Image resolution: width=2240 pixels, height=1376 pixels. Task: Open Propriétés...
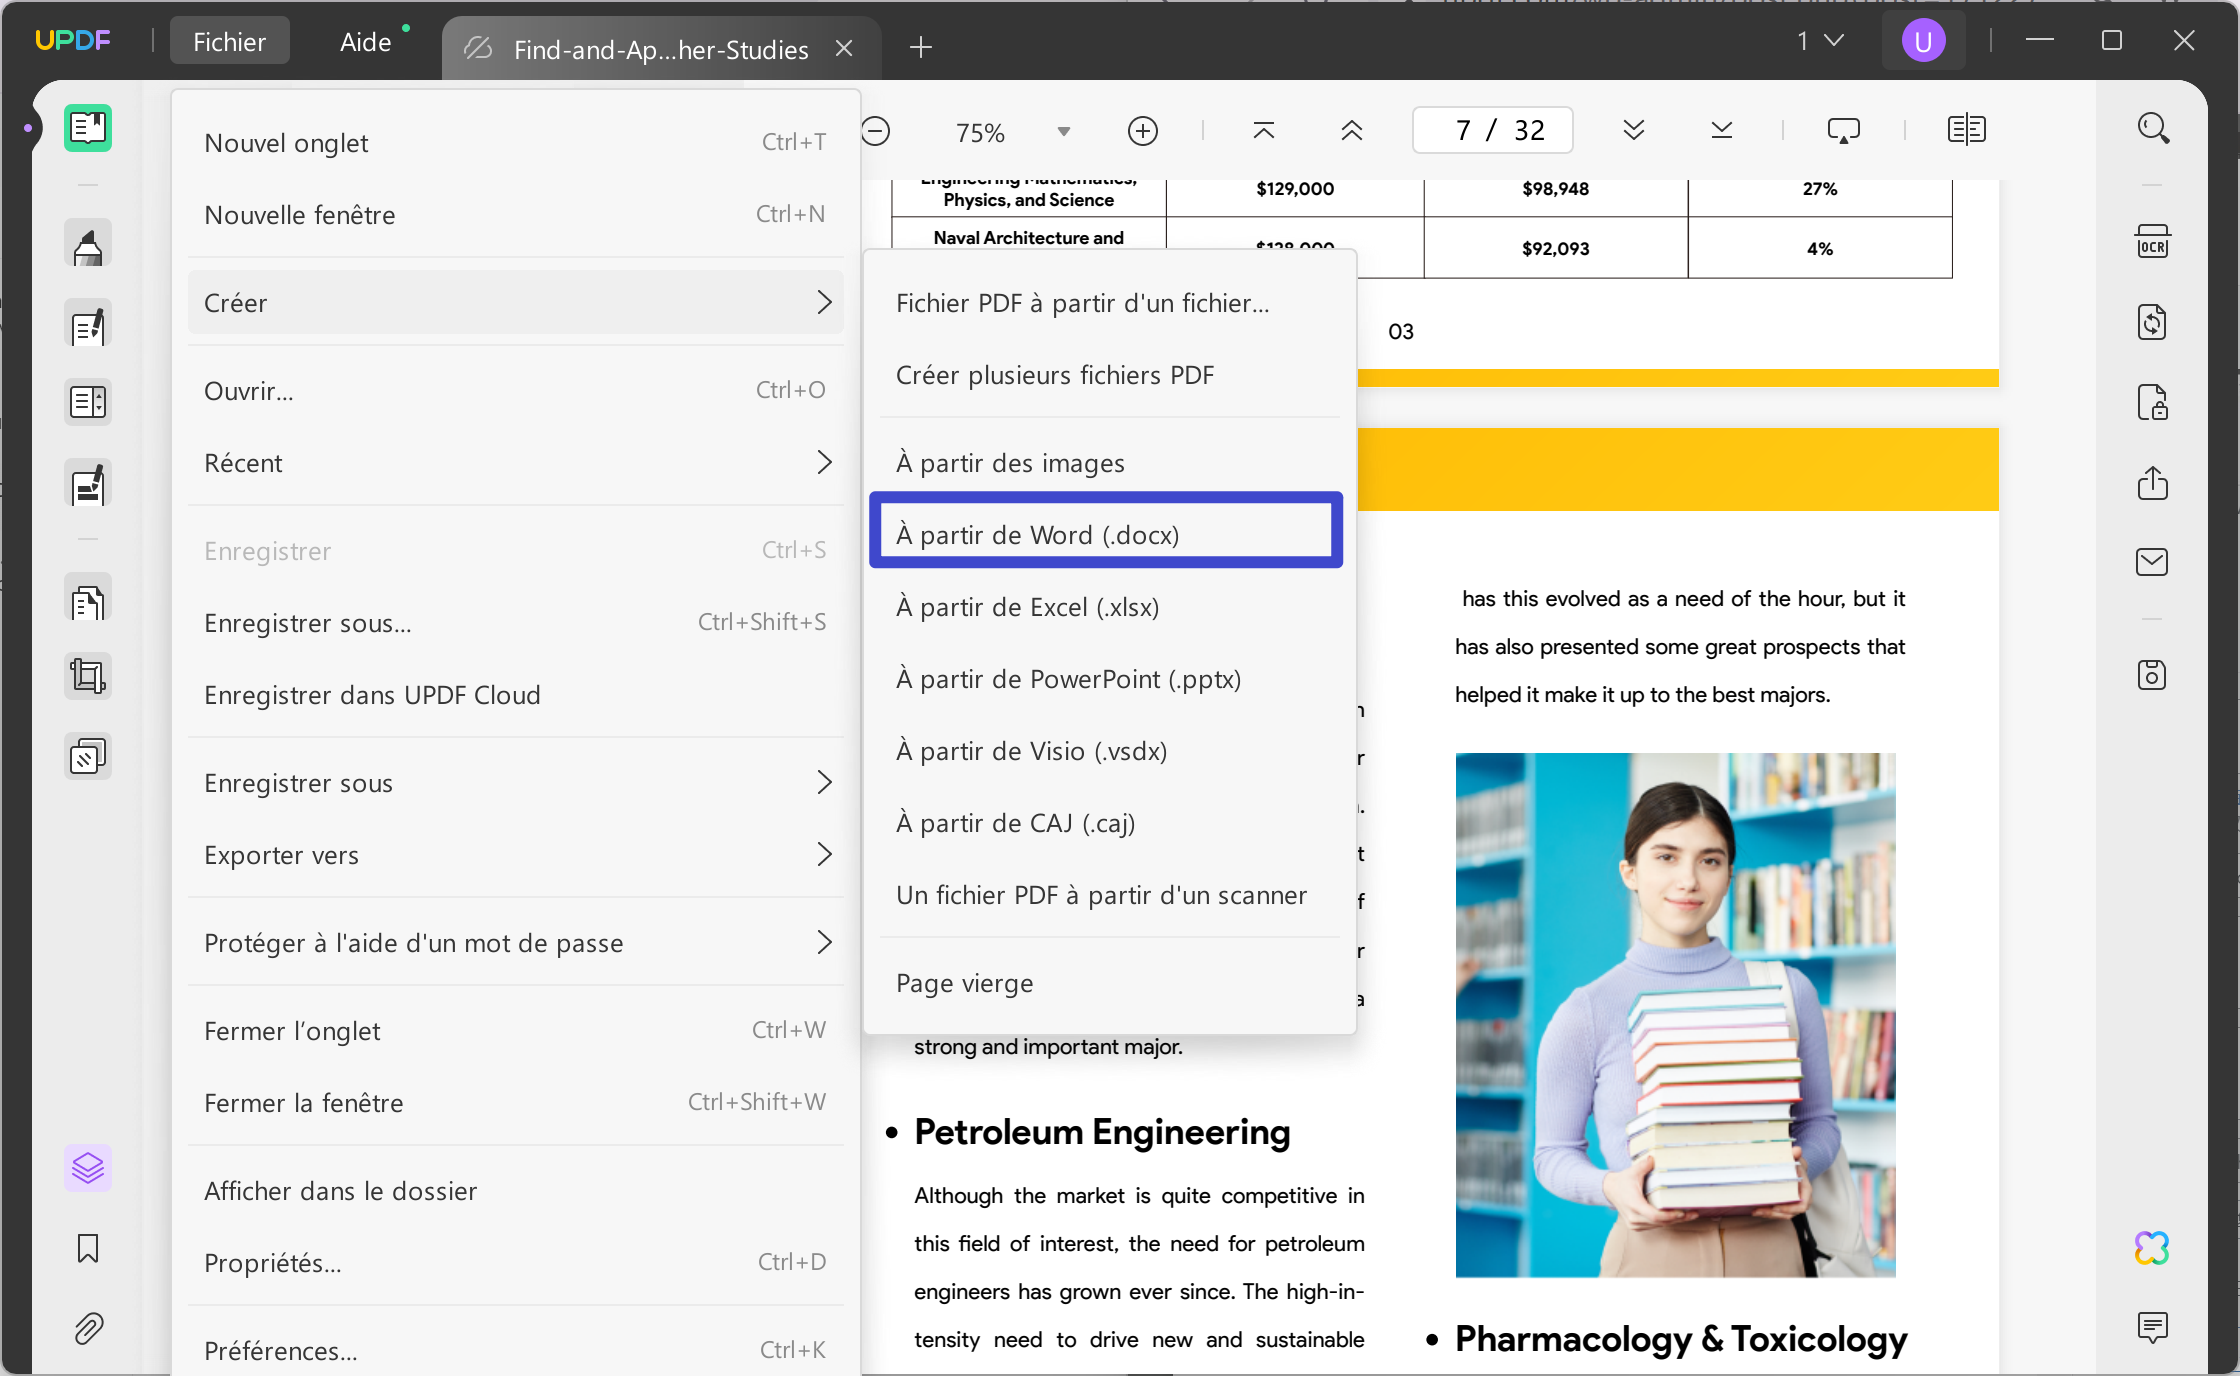[516, 1262]
